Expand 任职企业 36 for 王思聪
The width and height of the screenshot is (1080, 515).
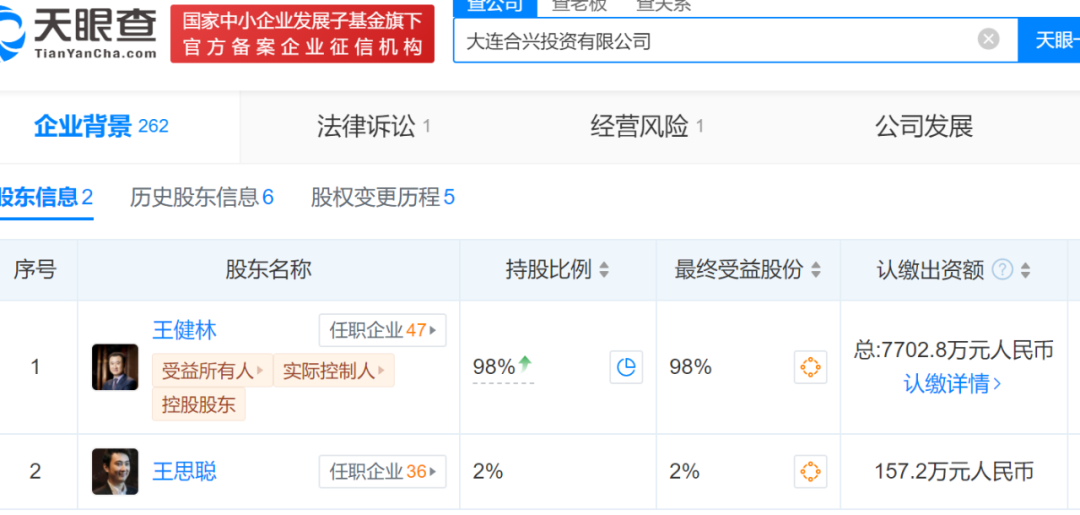point(382,472)
